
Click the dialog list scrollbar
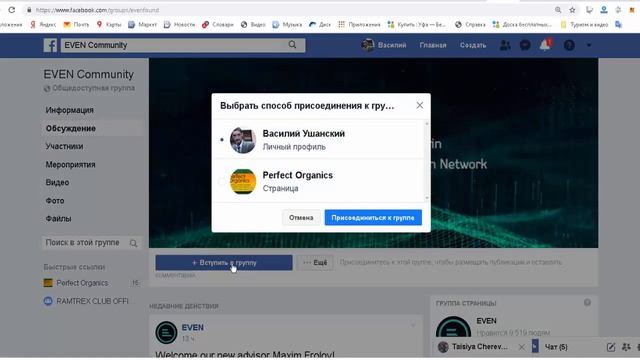[x=427, y=160]
